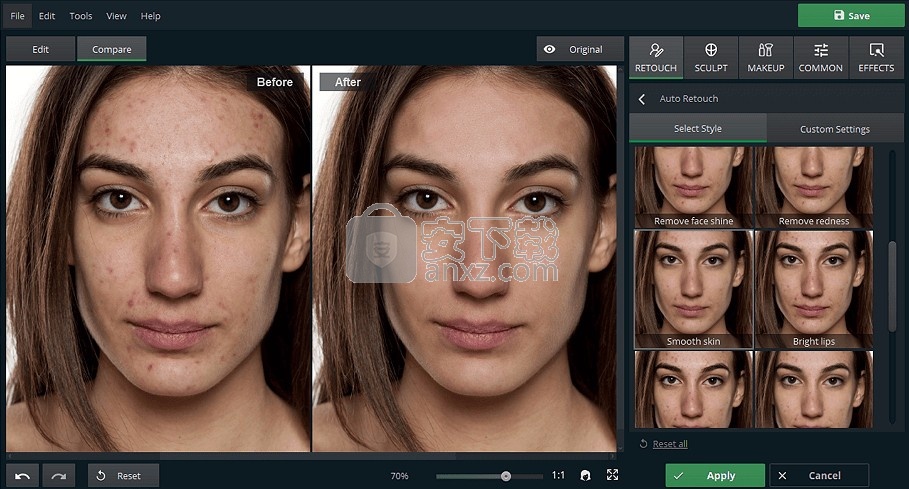909x489 pixels.
Task: Select the unlabeled style thumbnail below Bright lips
Action: (814, 389)
